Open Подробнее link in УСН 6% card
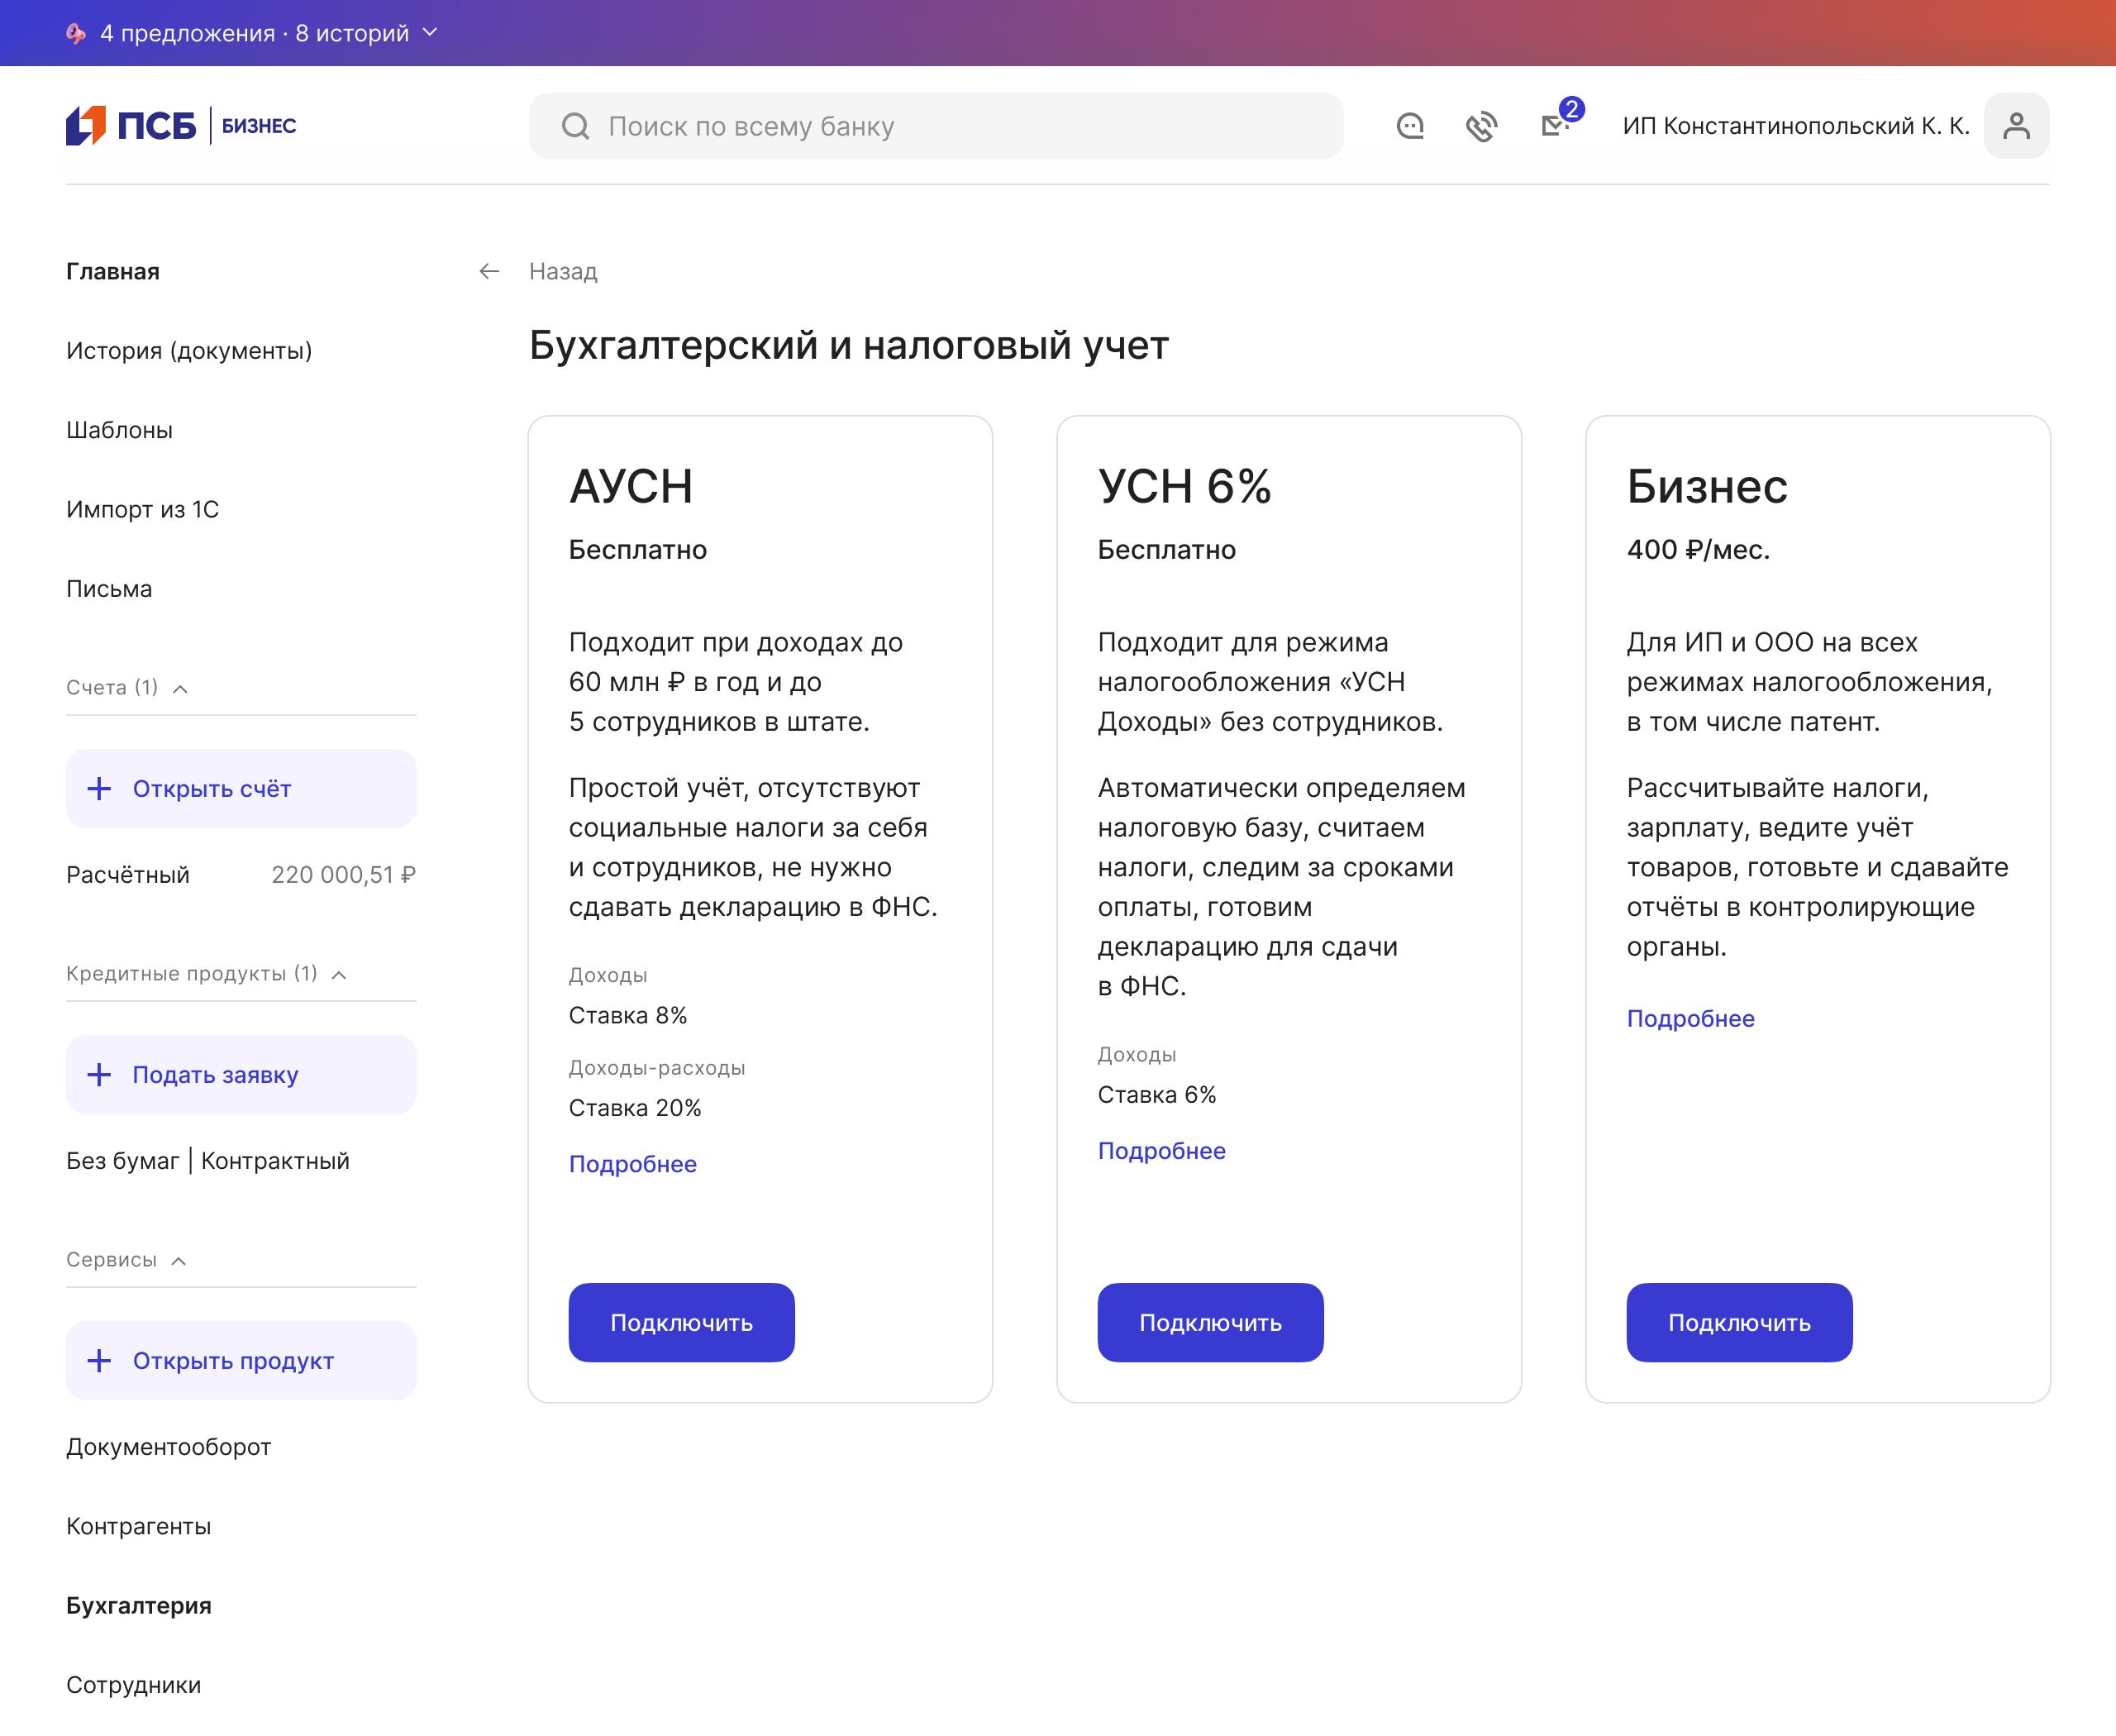Image resolution: width=2116 pixels, height=1736 pixels. [x=1161, y=1151]
